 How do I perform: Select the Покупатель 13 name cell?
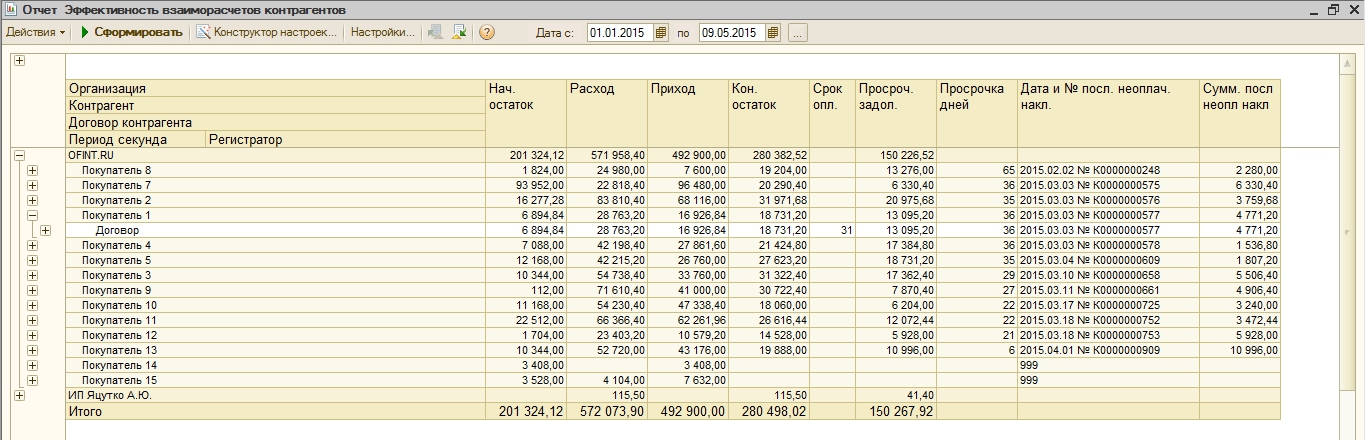275,350
